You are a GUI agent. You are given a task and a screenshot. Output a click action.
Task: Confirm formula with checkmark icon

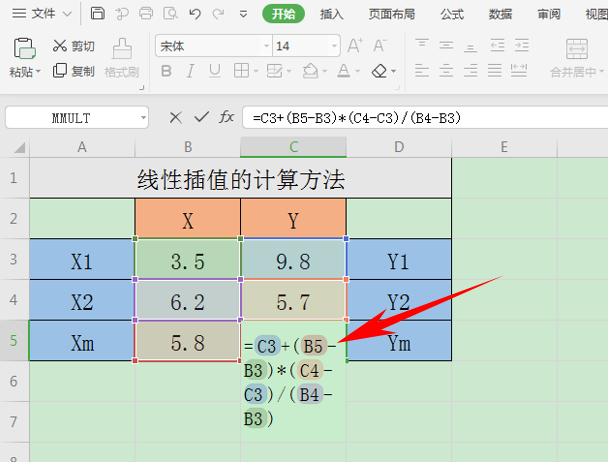(x=201, y=117)
